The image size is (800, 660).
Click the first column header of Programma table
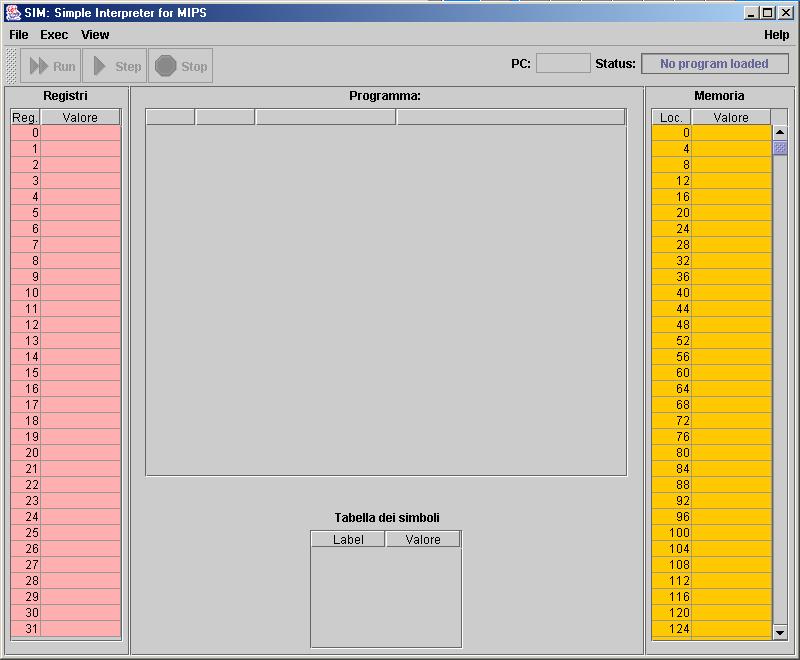pyautogui.click(x=170, y=117)
